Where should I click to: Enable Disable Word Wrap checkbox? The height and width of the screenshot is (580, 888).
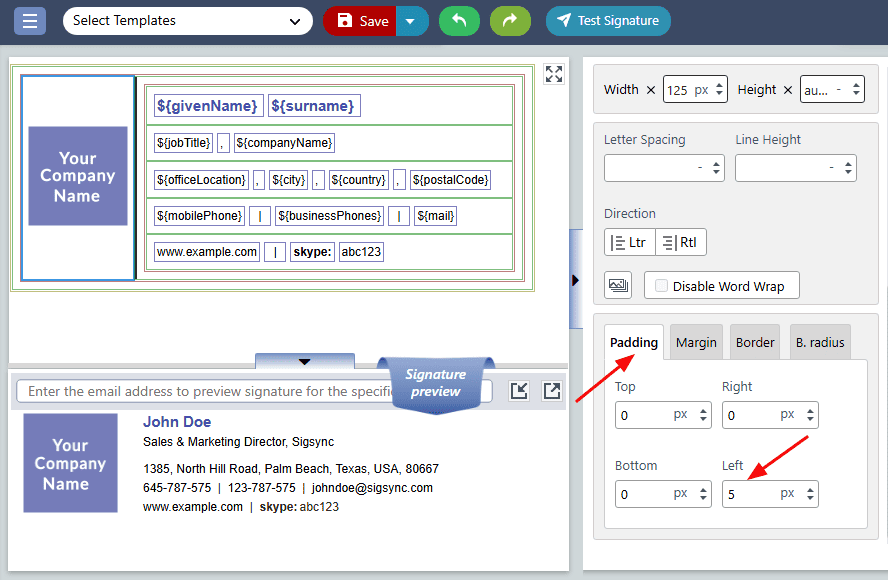(x=661, y=286)
